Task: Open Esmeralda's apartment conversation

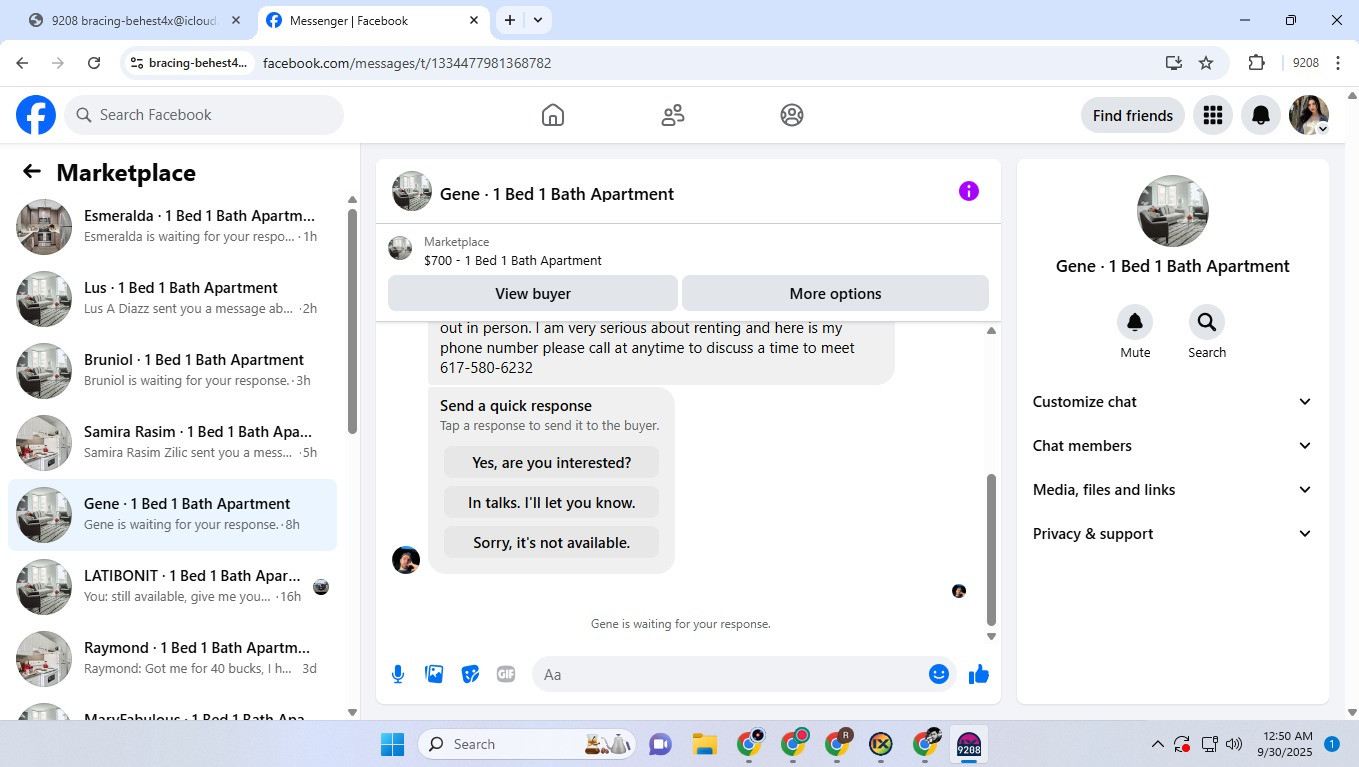Action: point(172,227)
